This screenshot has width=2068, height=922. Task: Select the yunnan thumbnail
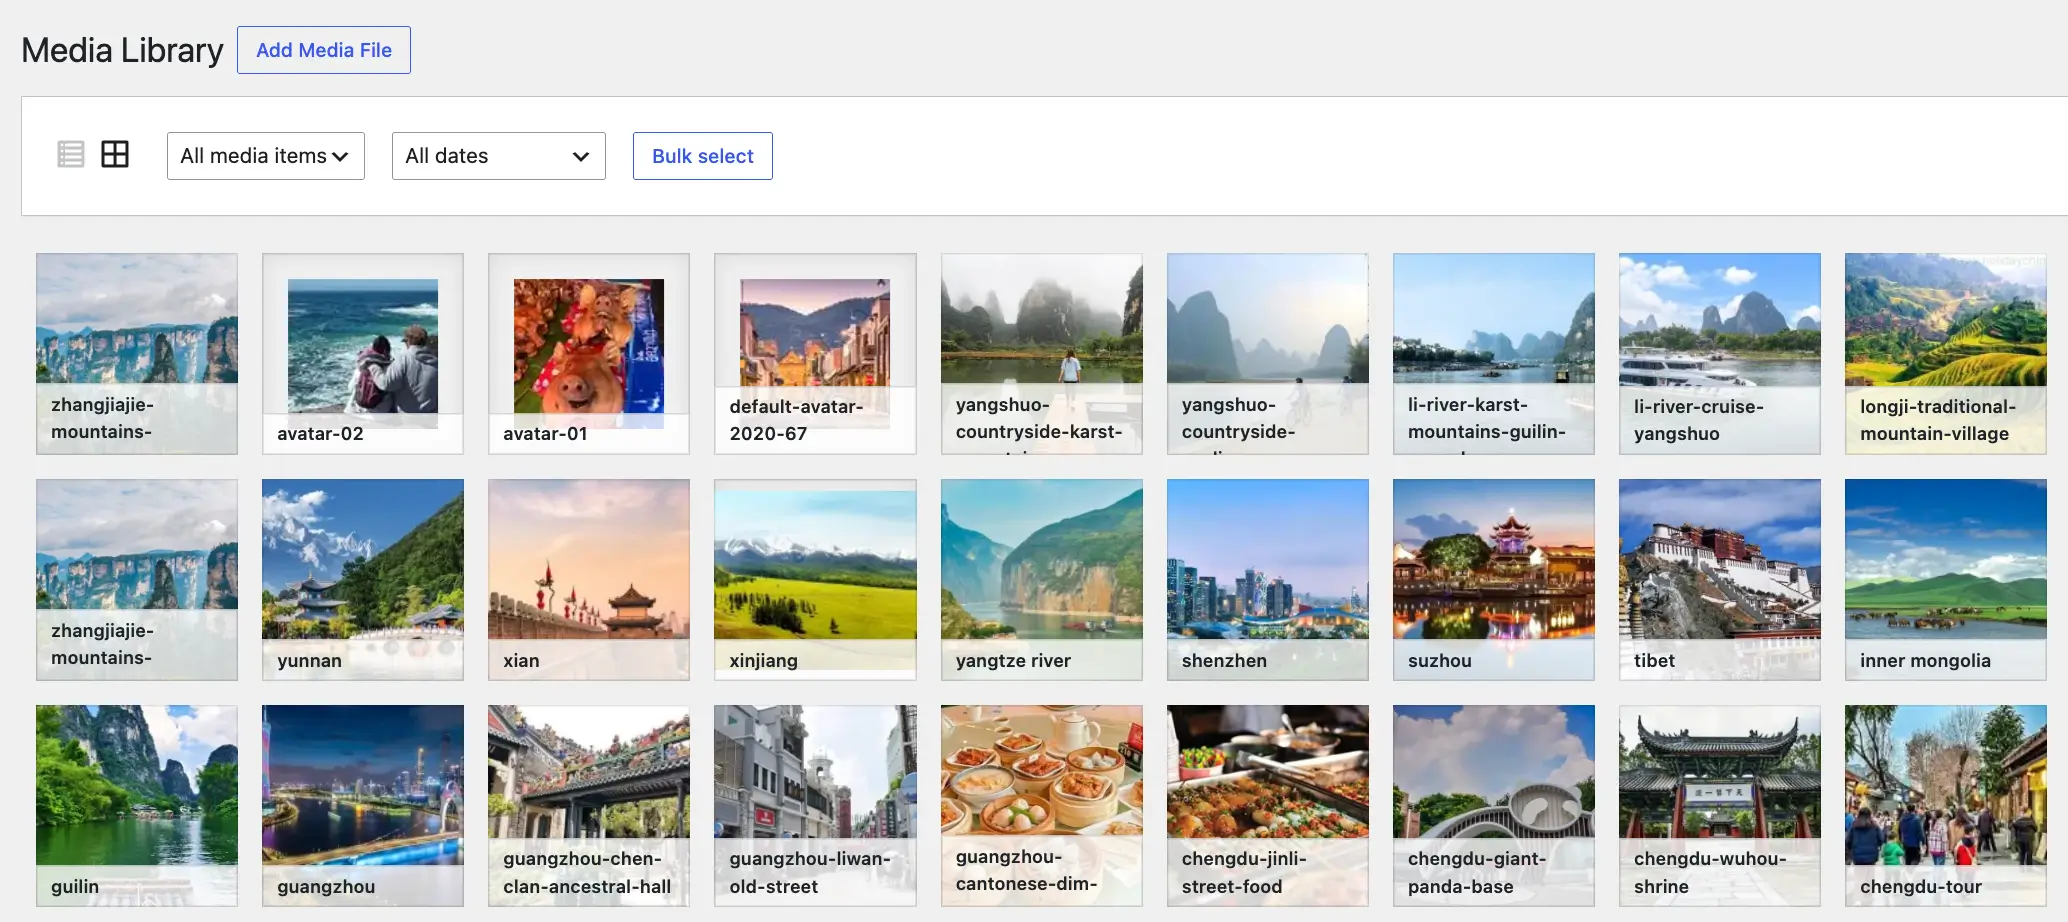point(363,580)
